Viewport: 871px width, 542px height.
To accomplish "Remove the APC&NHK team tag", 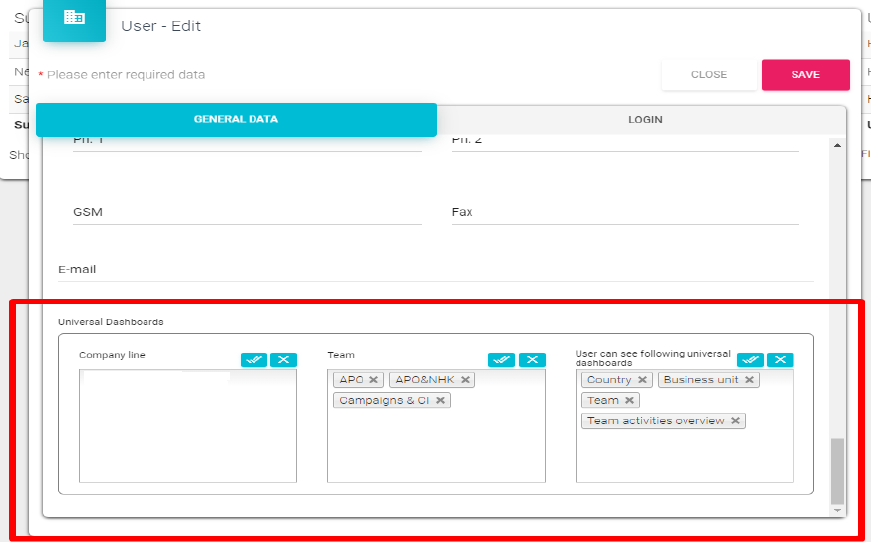I will coord(465,380).
